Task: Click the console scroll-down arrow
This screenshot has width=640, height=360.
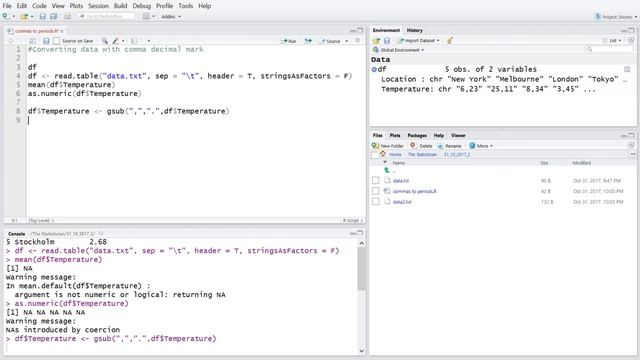Action: point(361,350)
